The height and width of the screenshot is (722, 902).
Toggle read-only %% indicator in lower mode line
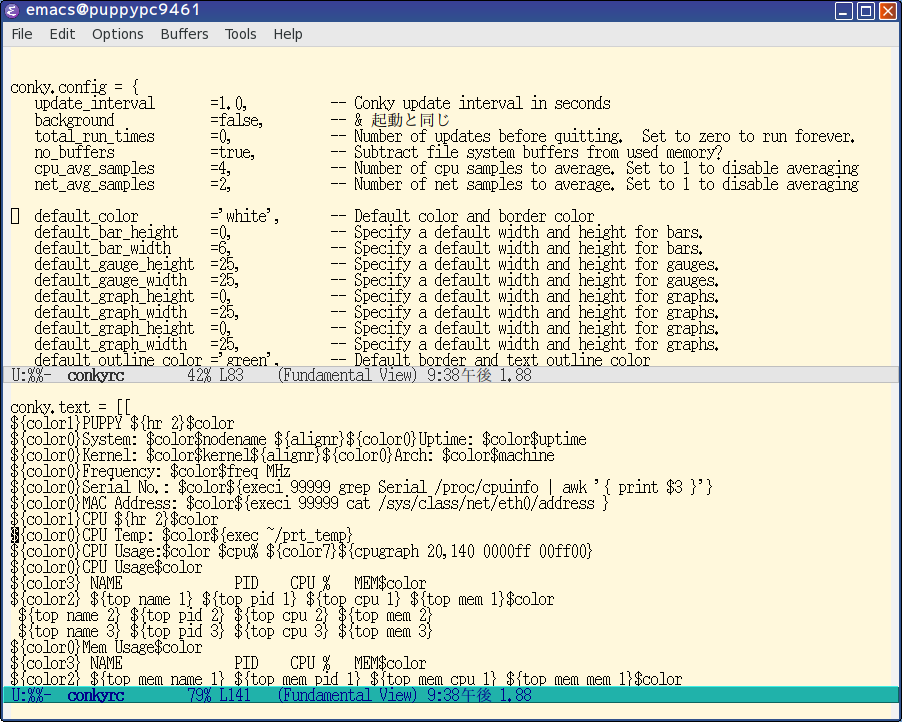coord(36,696)
